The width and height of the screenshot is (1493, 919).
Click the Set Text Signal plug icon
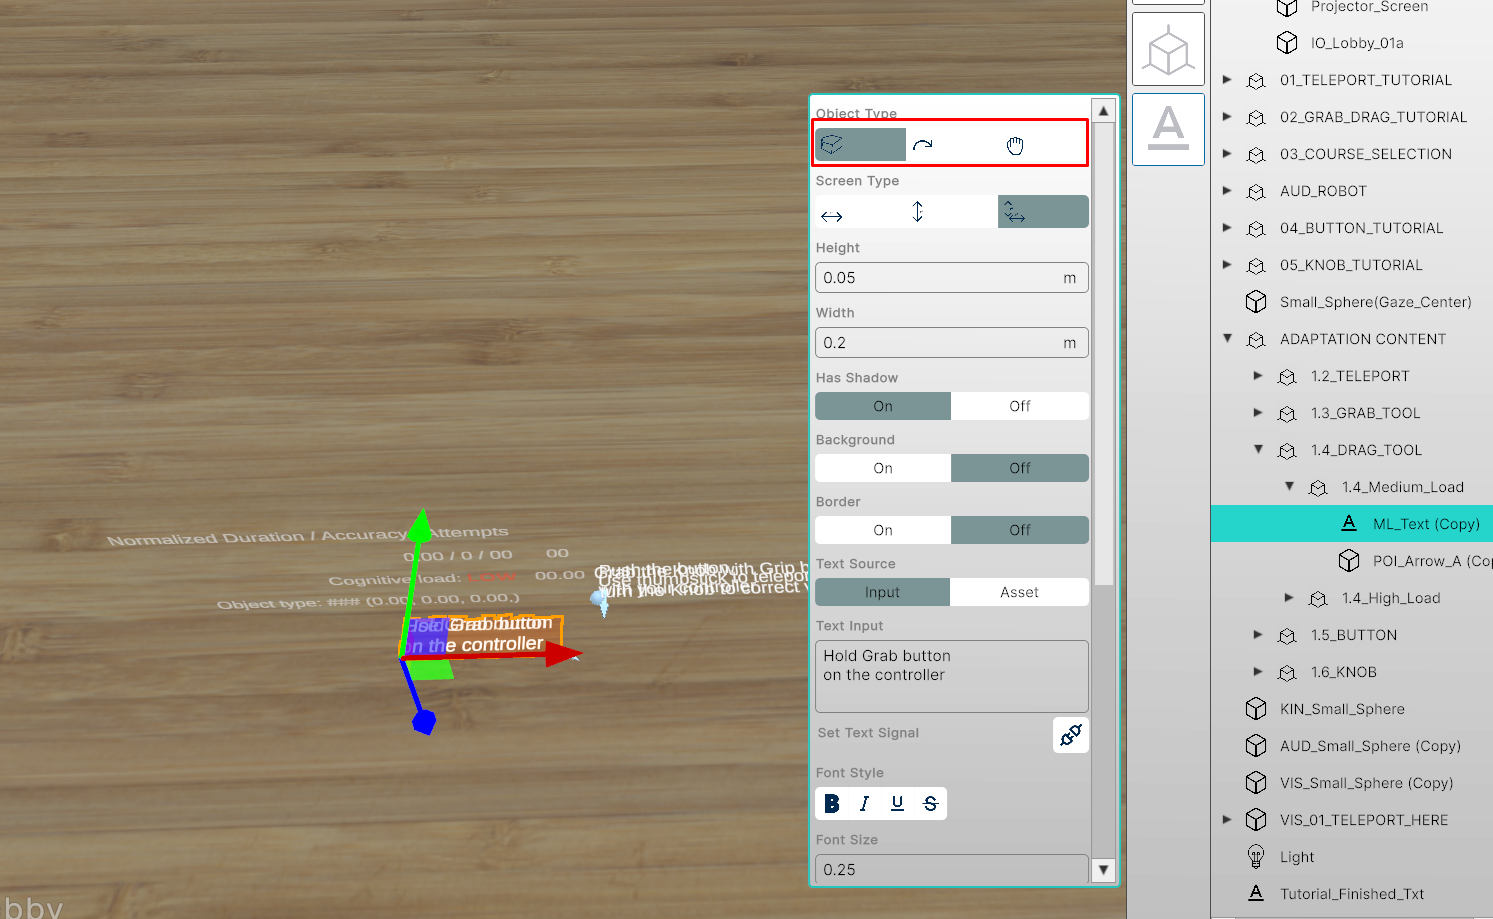[x=1070, y=735]
